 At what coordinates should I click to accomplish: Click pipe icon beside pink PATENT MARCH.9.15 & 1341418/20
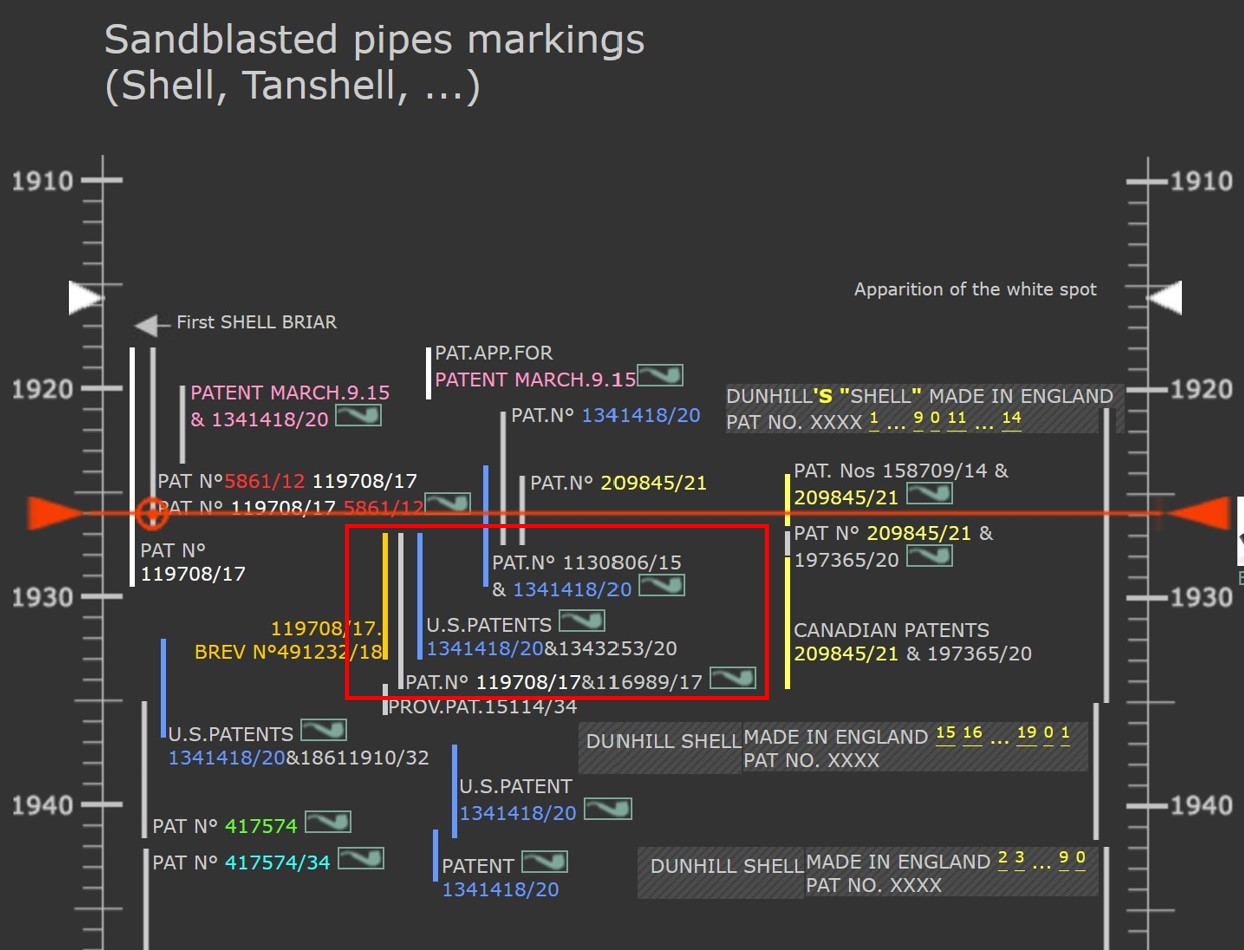click(x=358, y=414)
